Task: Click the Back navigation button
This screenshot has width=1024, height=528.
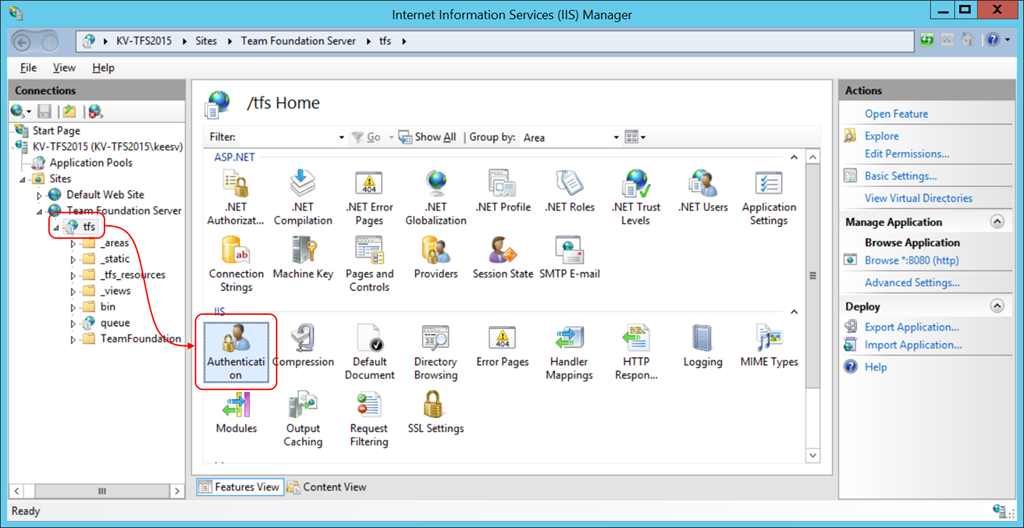Action: pyautogui.click(x=22, y=42)
